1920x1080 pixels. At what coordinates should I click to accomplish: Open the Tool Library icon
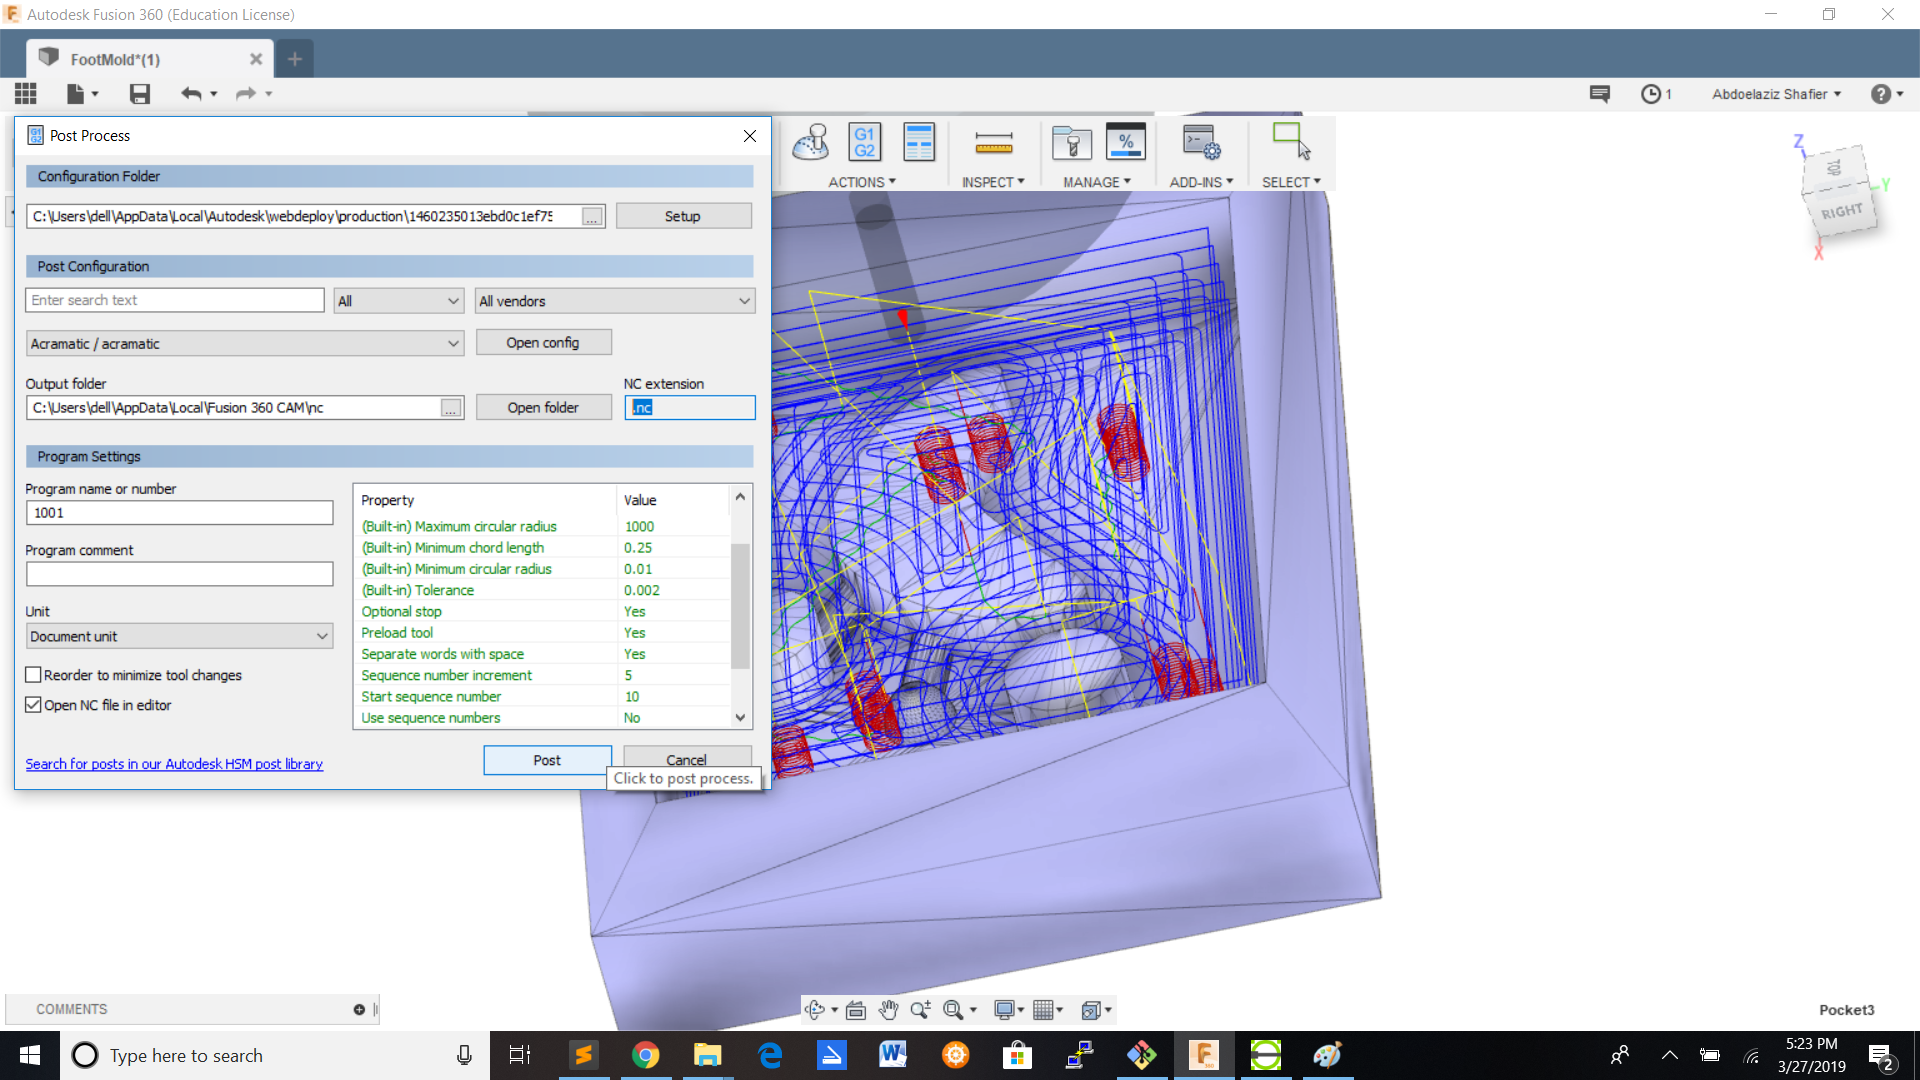point(1072,143)
